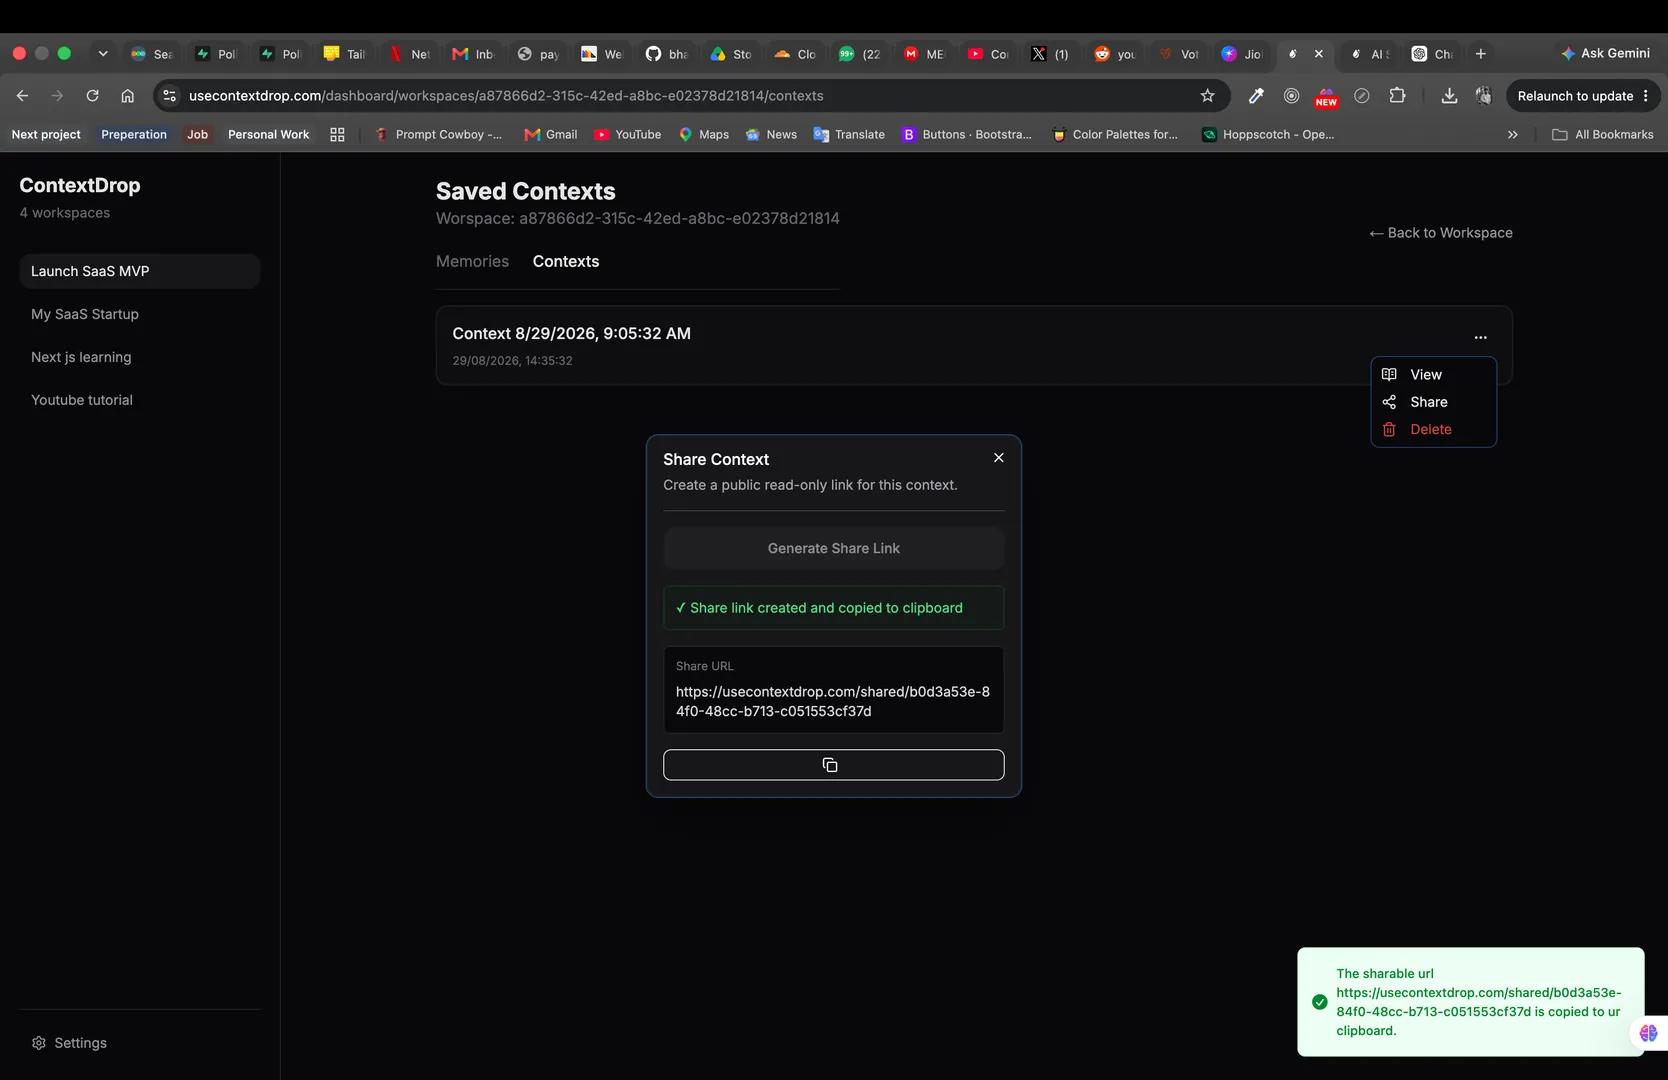Reload the page
1668x1080 pixels.
[92, 96]
